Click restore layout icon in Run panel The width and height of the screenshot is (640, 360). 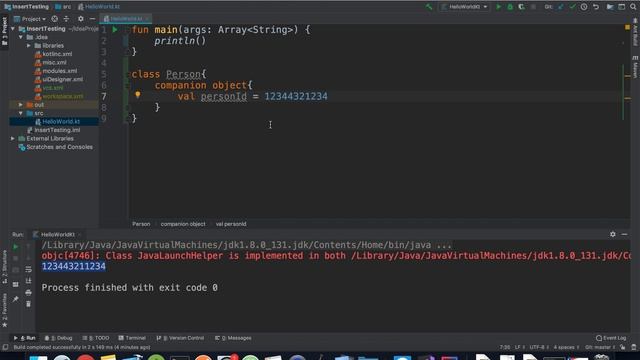(x=16, y=284)
